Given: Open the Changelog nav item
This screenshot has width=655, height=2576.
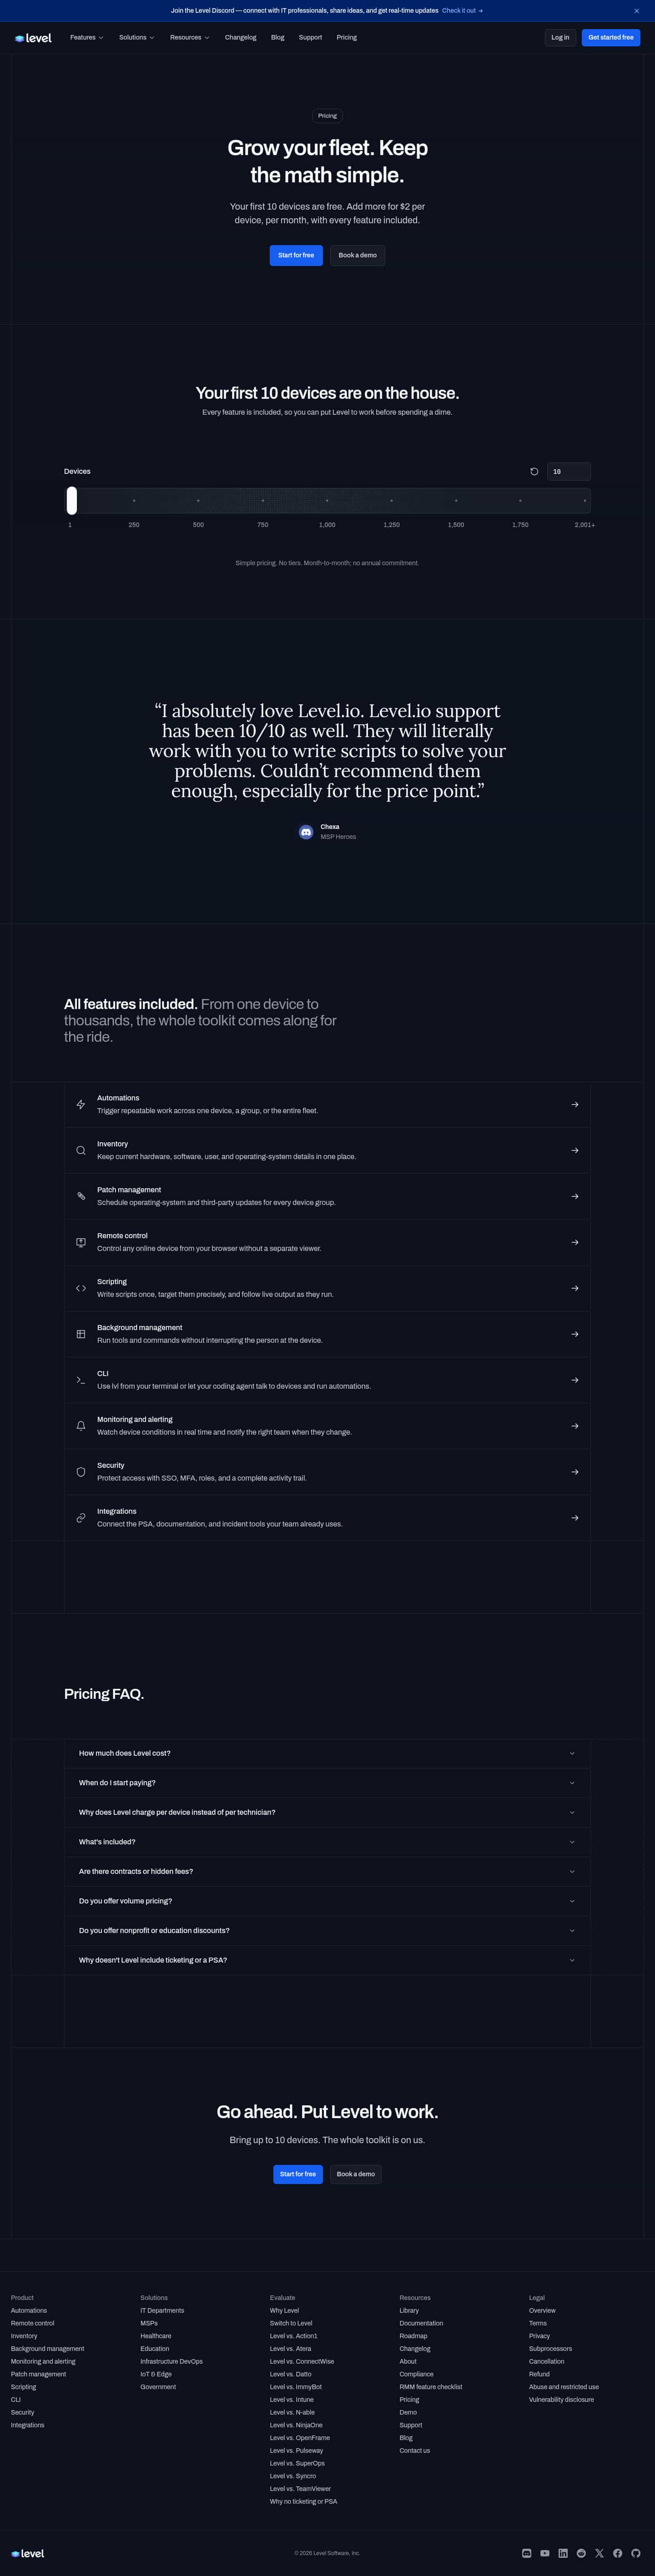Looking at the screenshot, I should tap(241, 37).
